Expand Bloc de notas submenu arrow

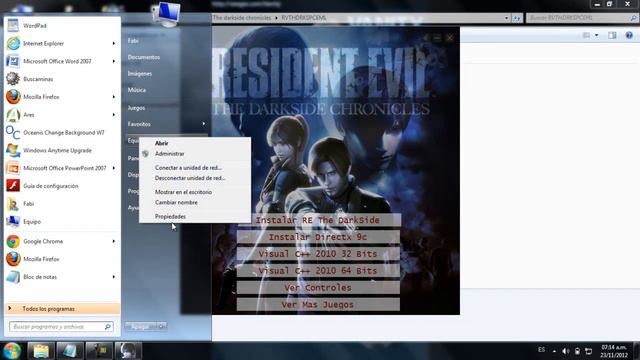pos(113,277)
